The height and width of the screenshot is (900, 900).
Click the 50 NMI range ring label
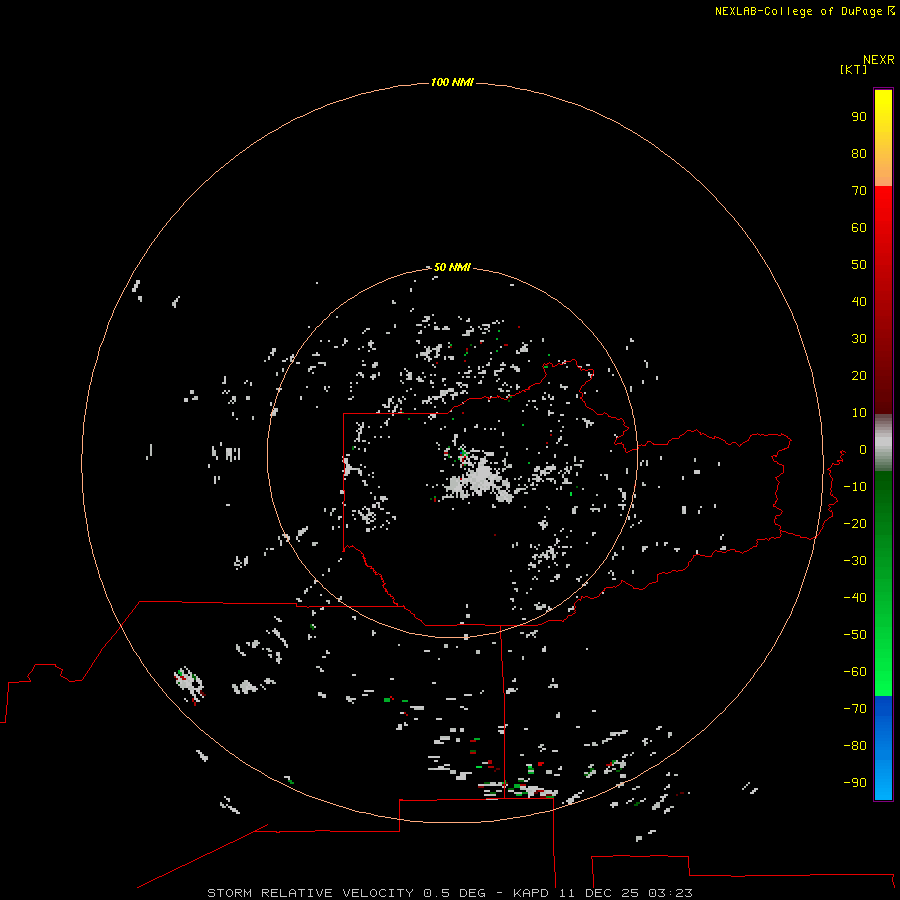(x=452, y=267)
